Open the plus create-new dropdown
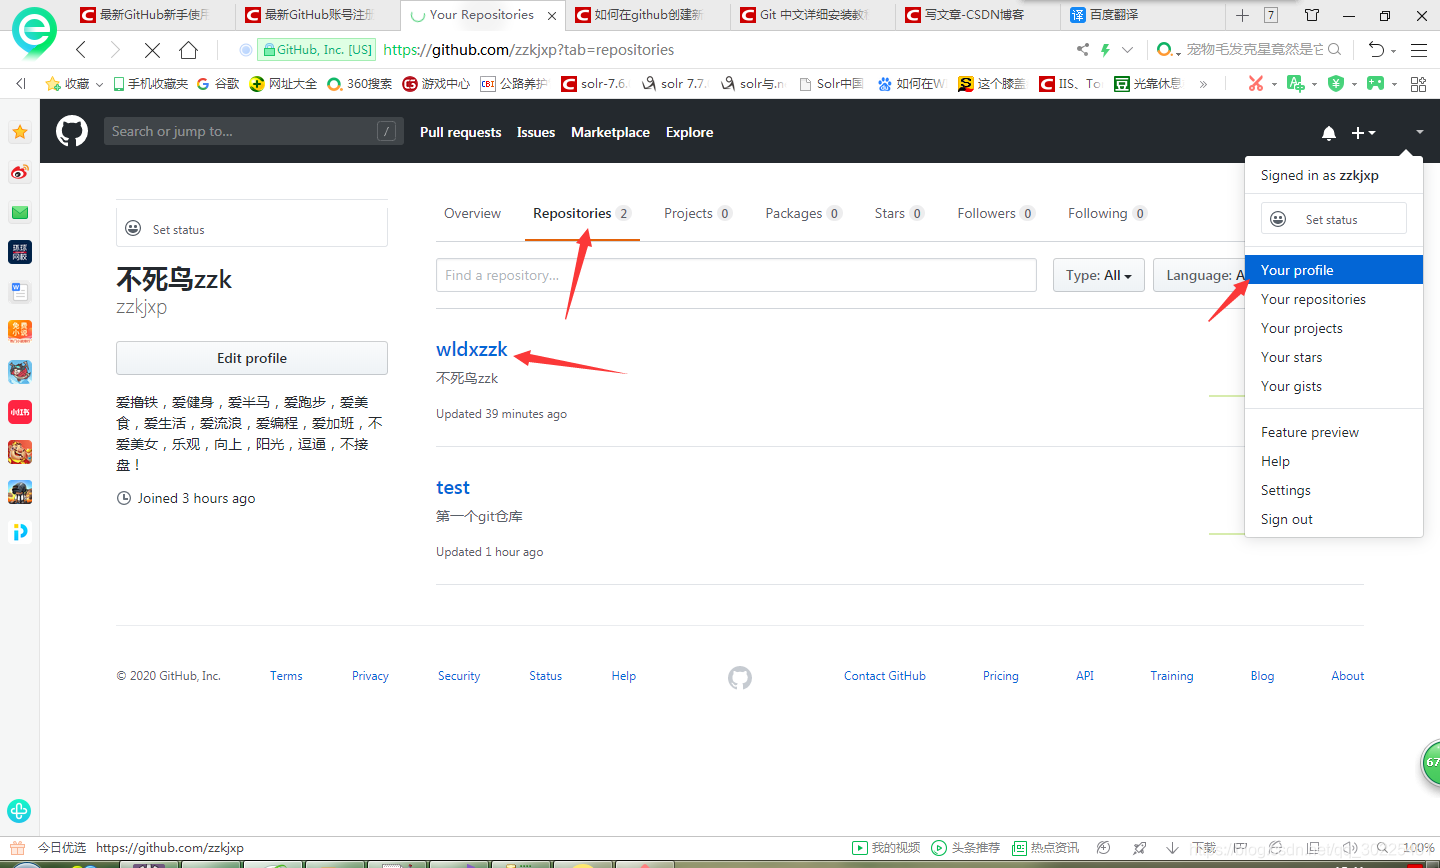The image size is (1440, 868). pyautogui.click(x=1363, y=133)
